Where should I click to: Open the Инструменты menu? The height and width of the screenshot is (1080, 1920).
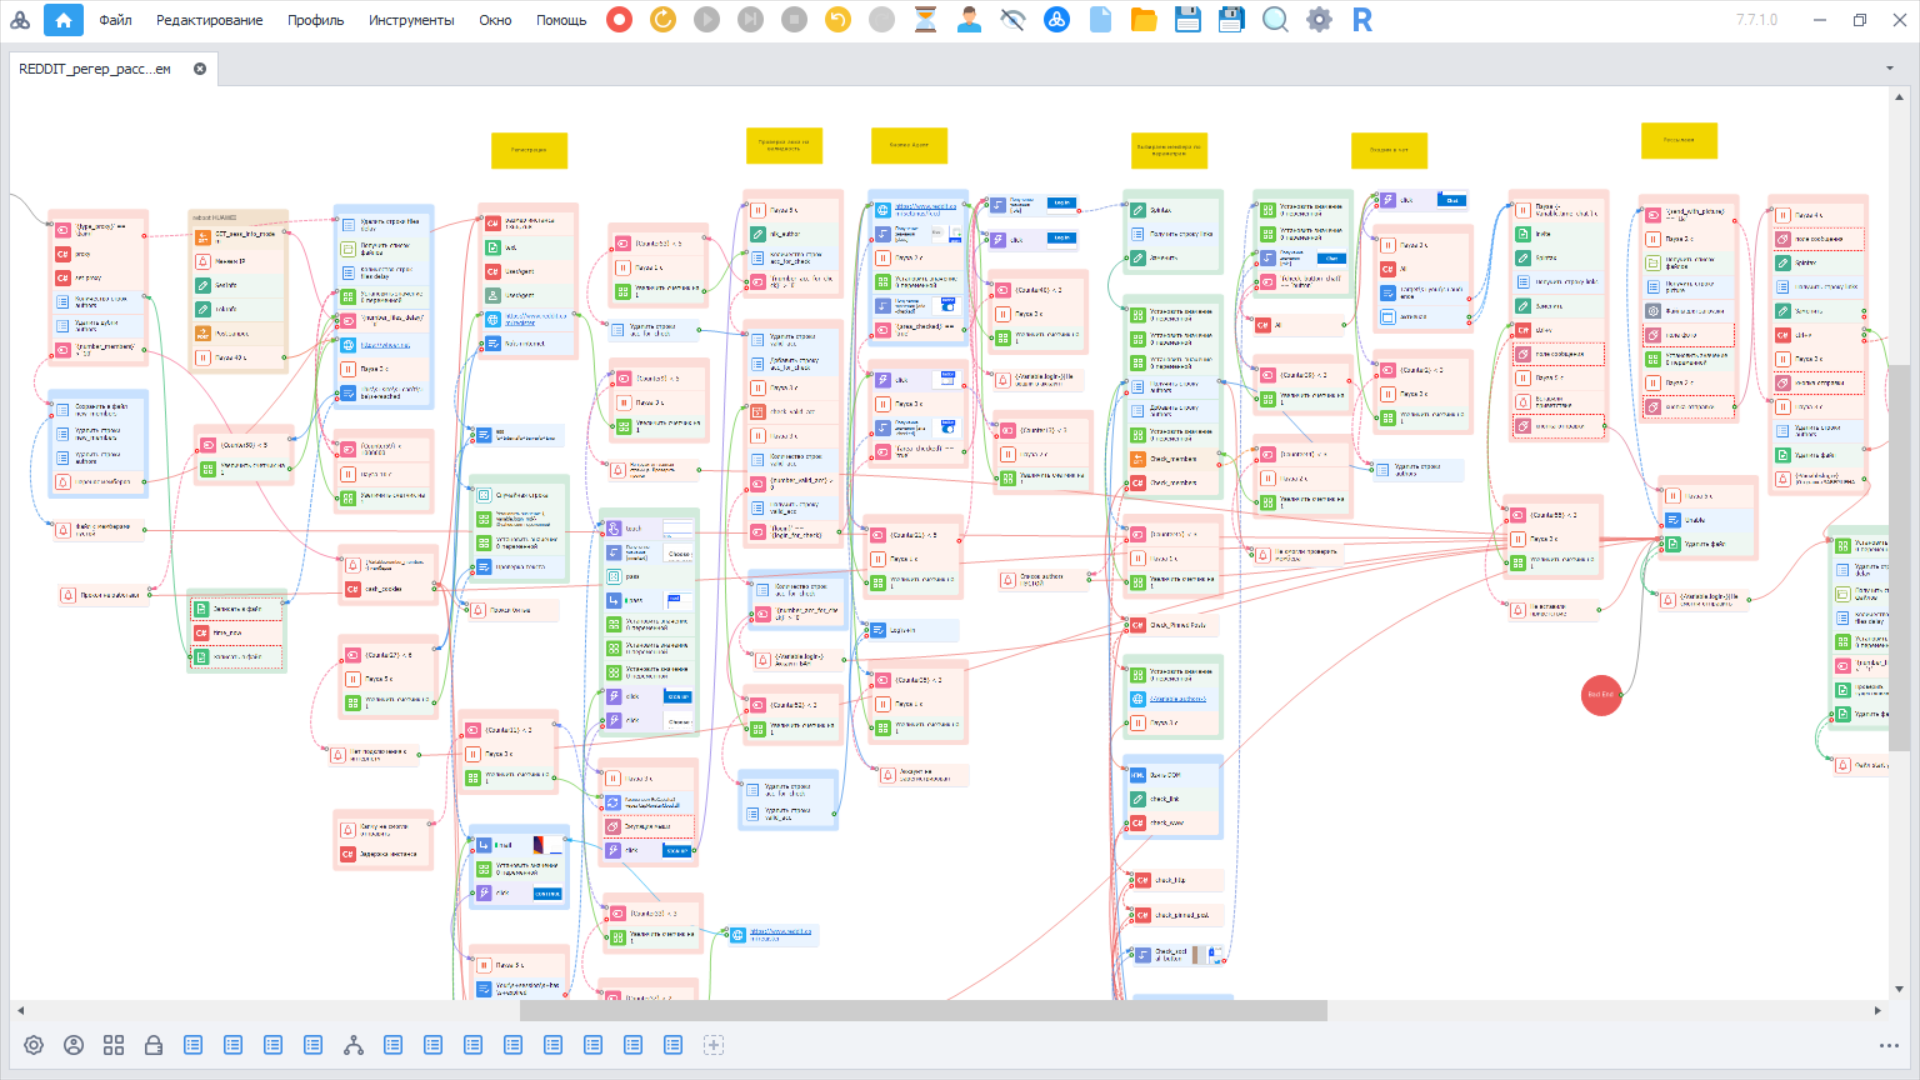click(410, 20)
